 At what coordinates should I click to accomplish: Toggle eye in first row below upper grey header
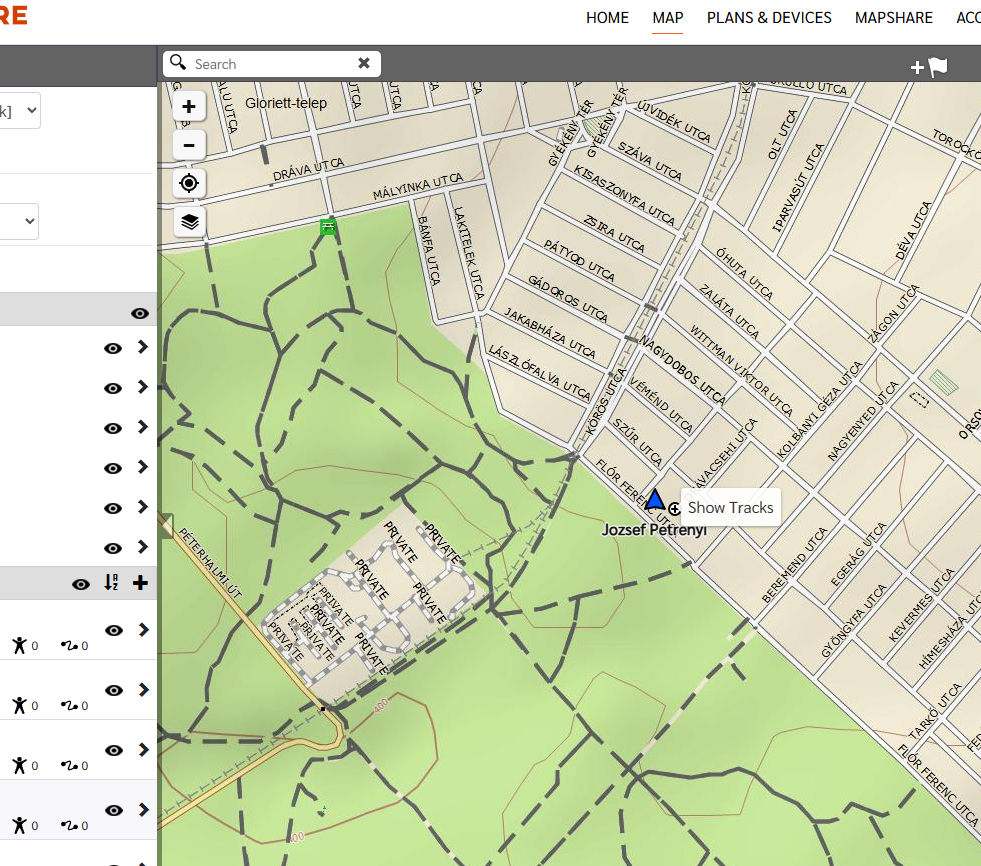113,349
